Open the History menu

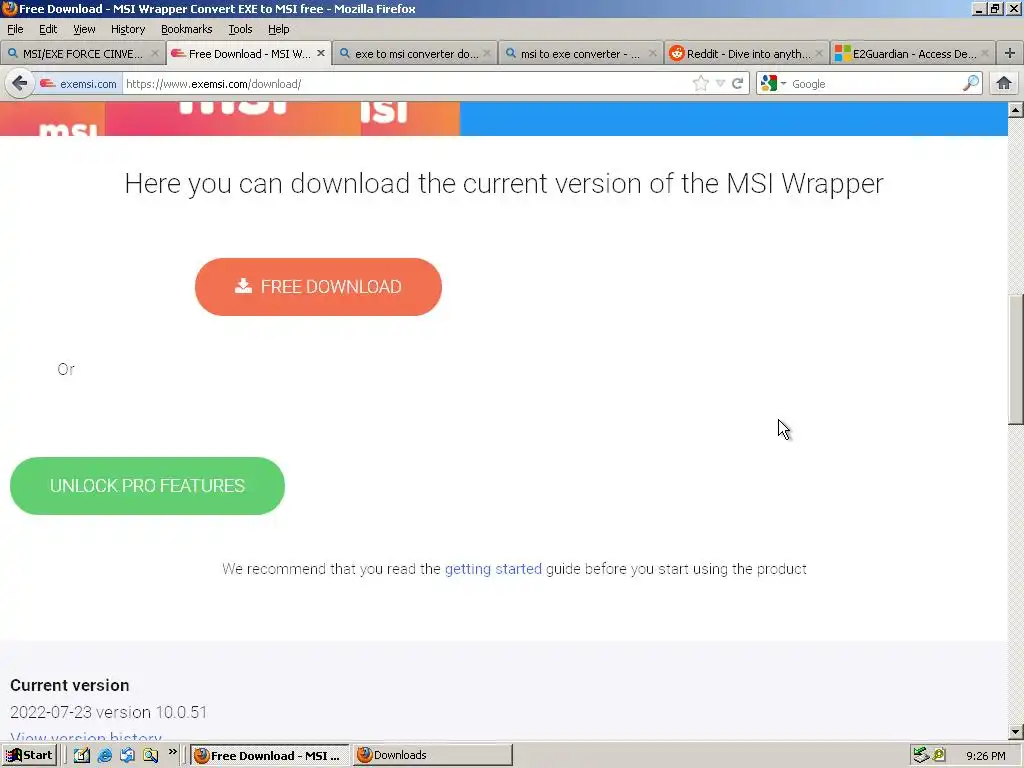128,29
